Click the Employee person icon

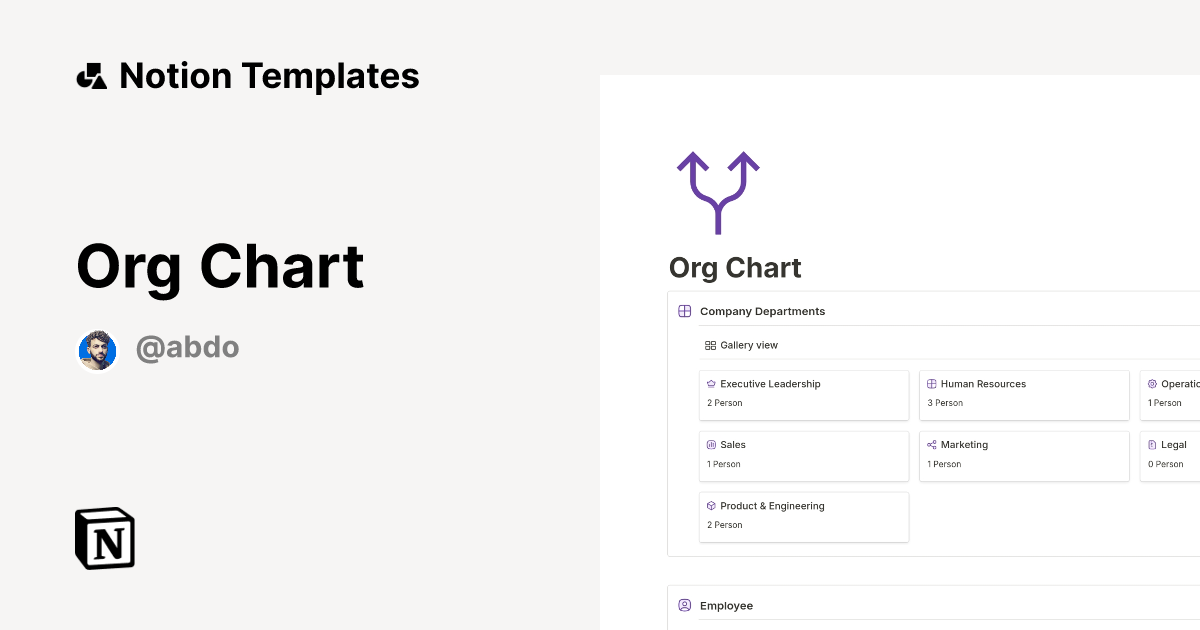click(684, 605)
